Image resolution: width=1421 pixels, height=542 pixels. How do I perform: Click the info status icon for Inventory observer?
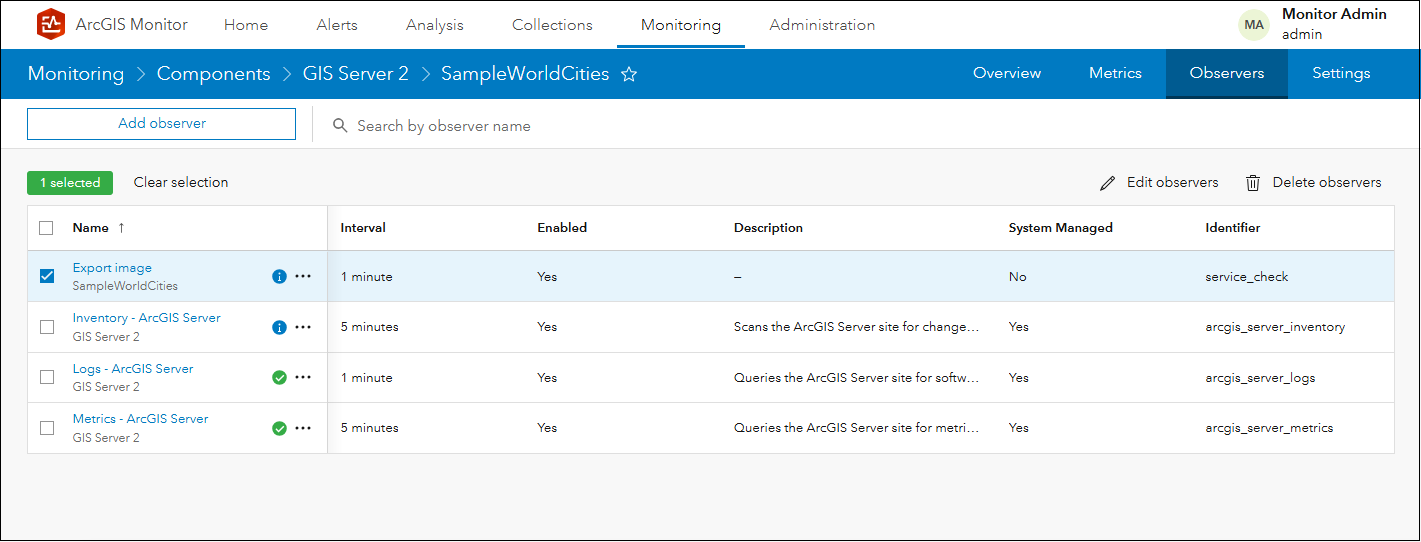280,327
